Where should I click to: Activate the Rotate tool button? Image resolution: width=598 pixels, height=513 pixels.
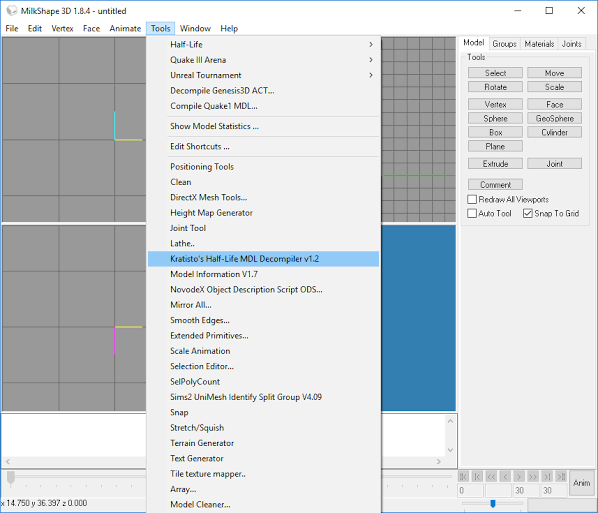click(x=495, y=87)
